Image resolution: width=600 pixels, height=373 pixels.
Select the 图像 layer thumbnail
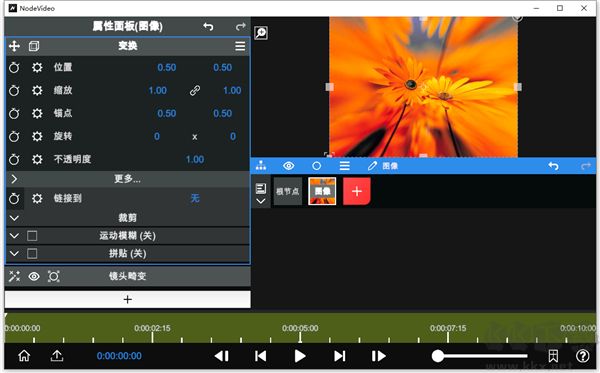[322, 191]
